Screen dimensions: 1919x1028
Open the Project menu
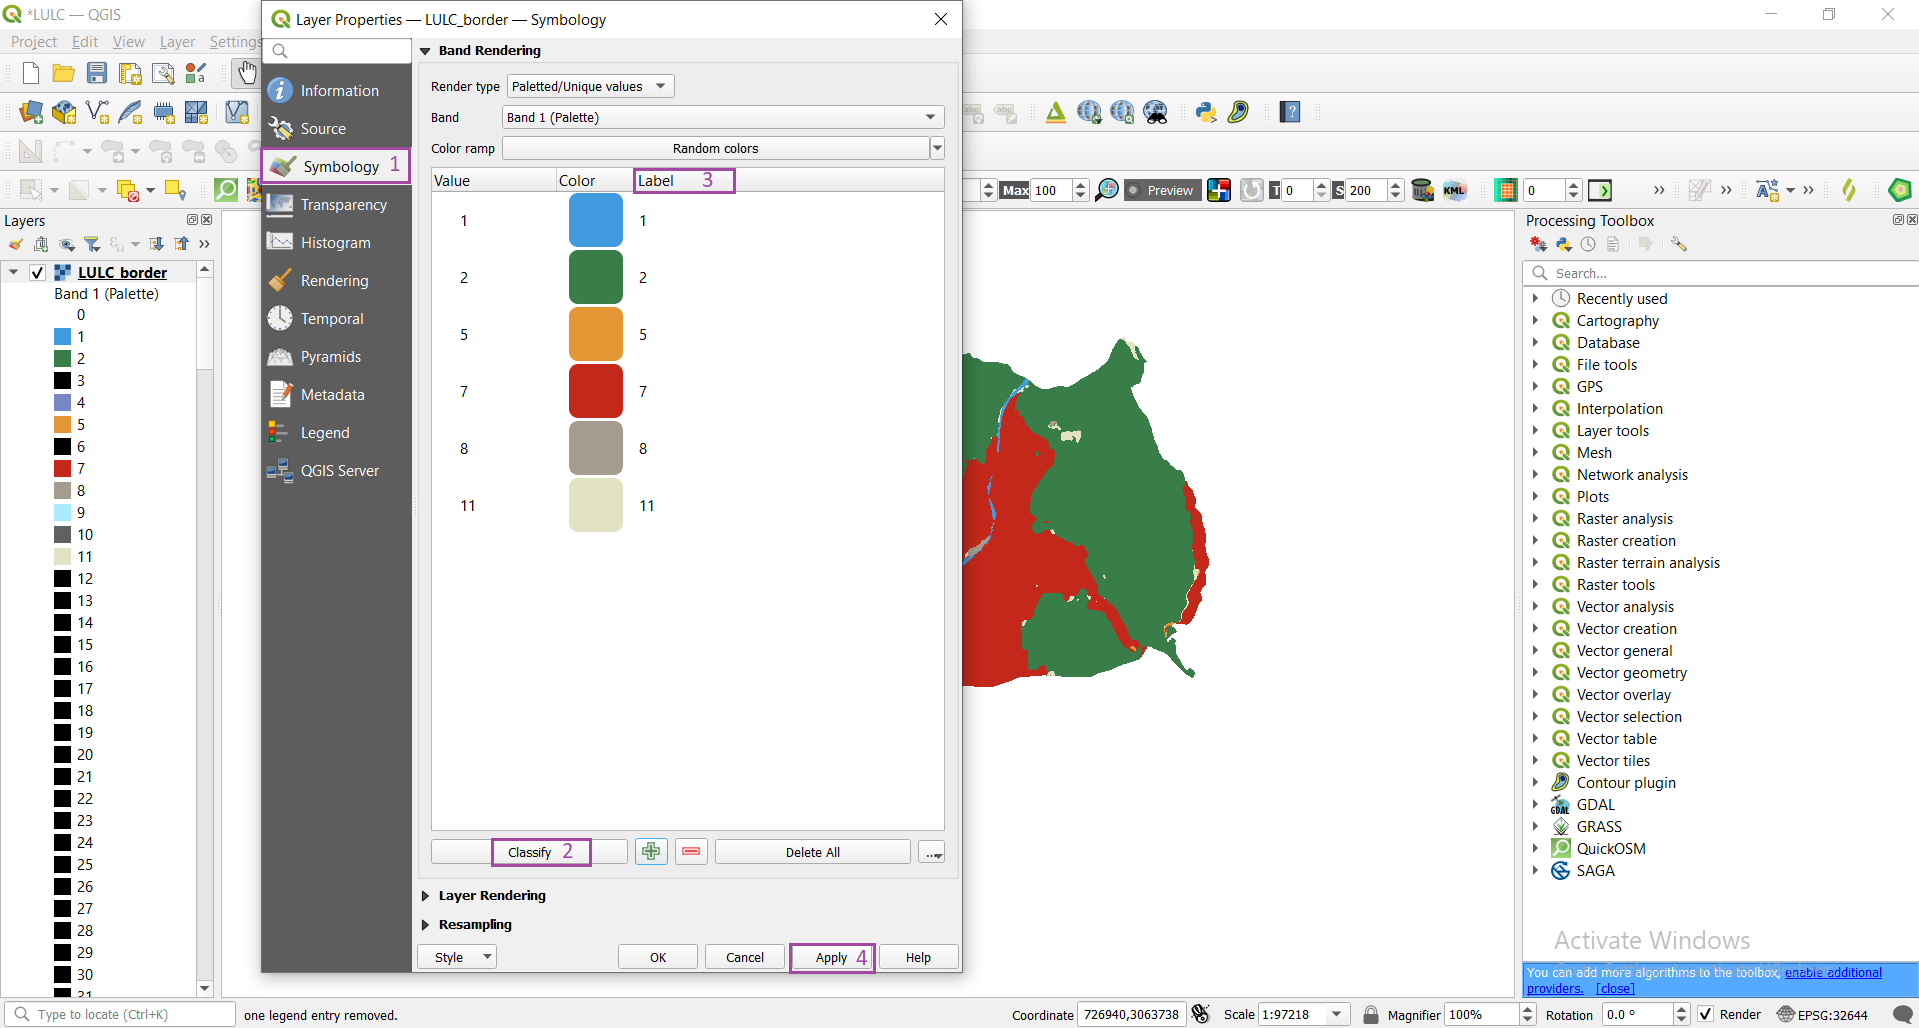[x=33, y=41]
